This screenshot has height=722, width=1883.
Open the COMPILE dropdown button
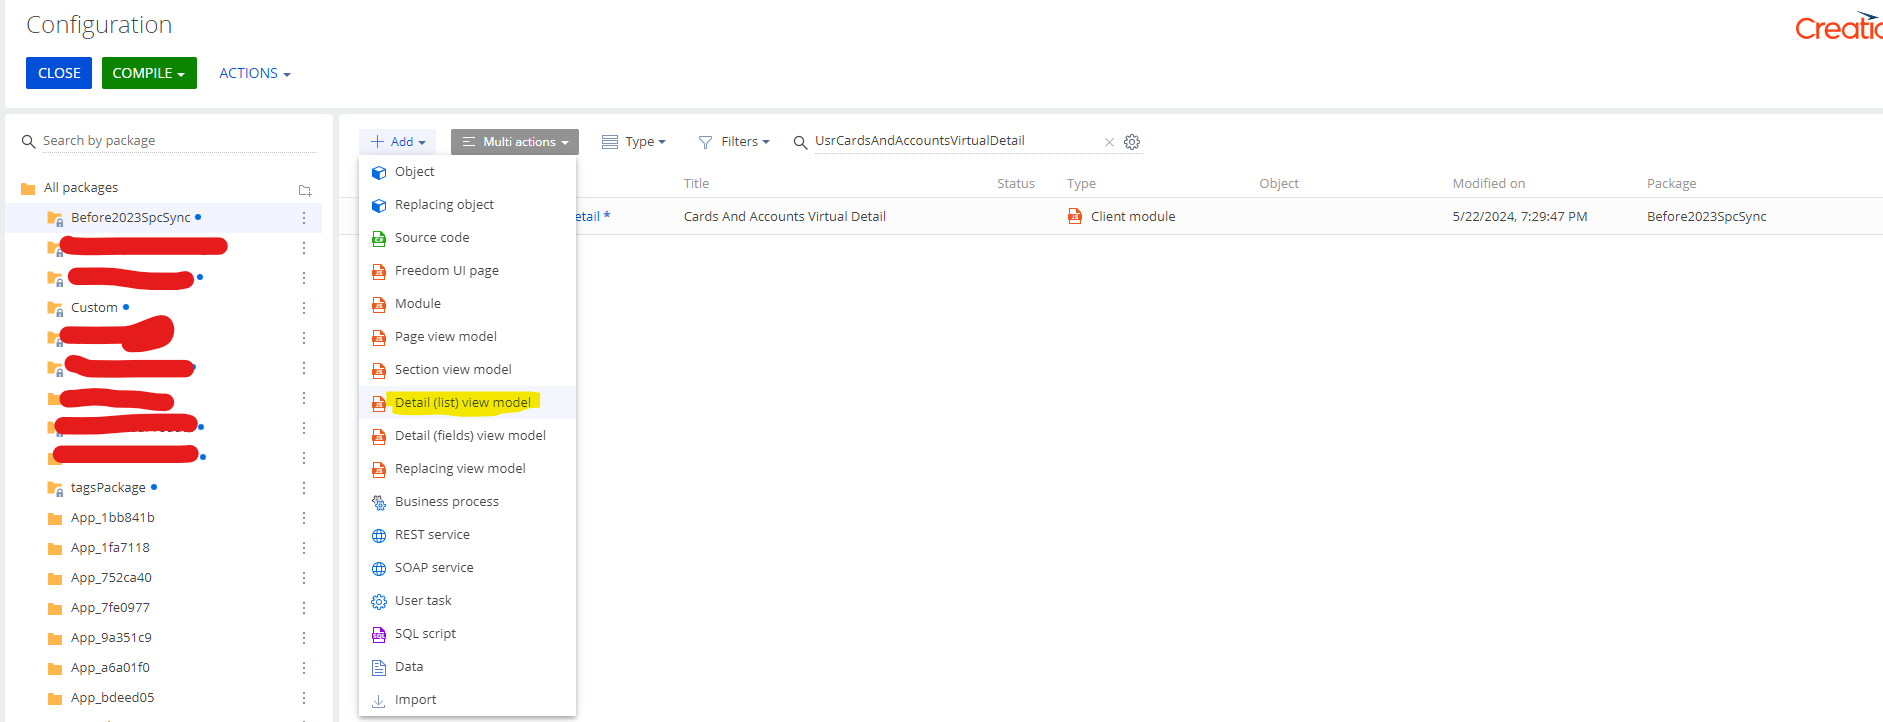pos(149,73)
